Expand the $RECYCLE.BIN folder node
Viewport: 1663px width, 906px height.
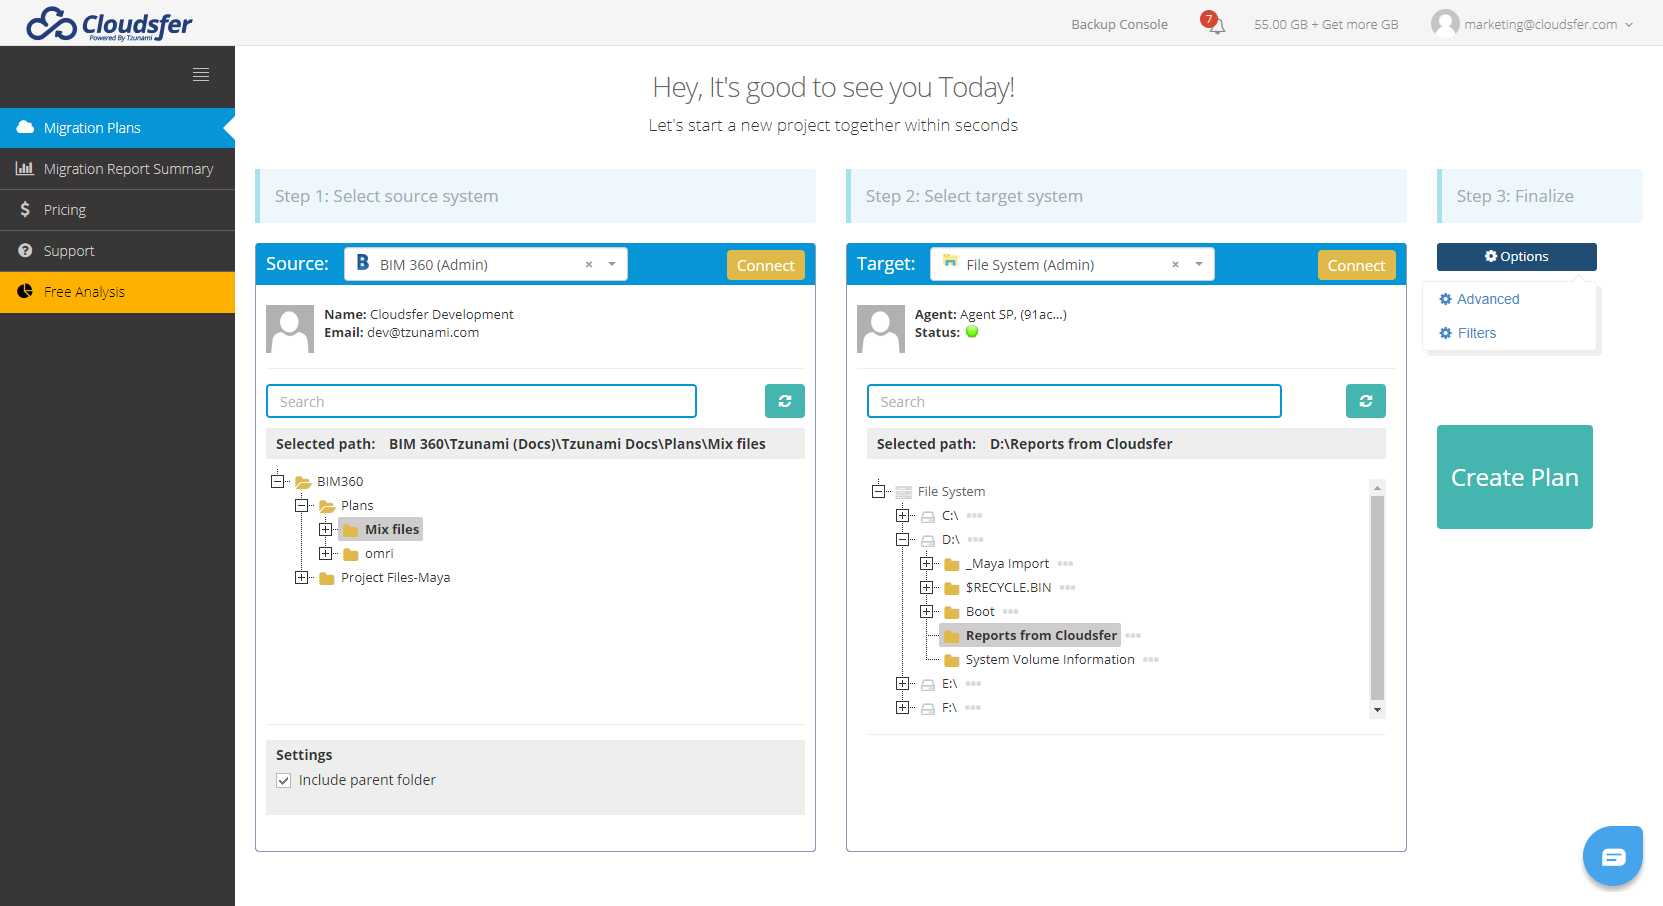(x=926, y=587)
